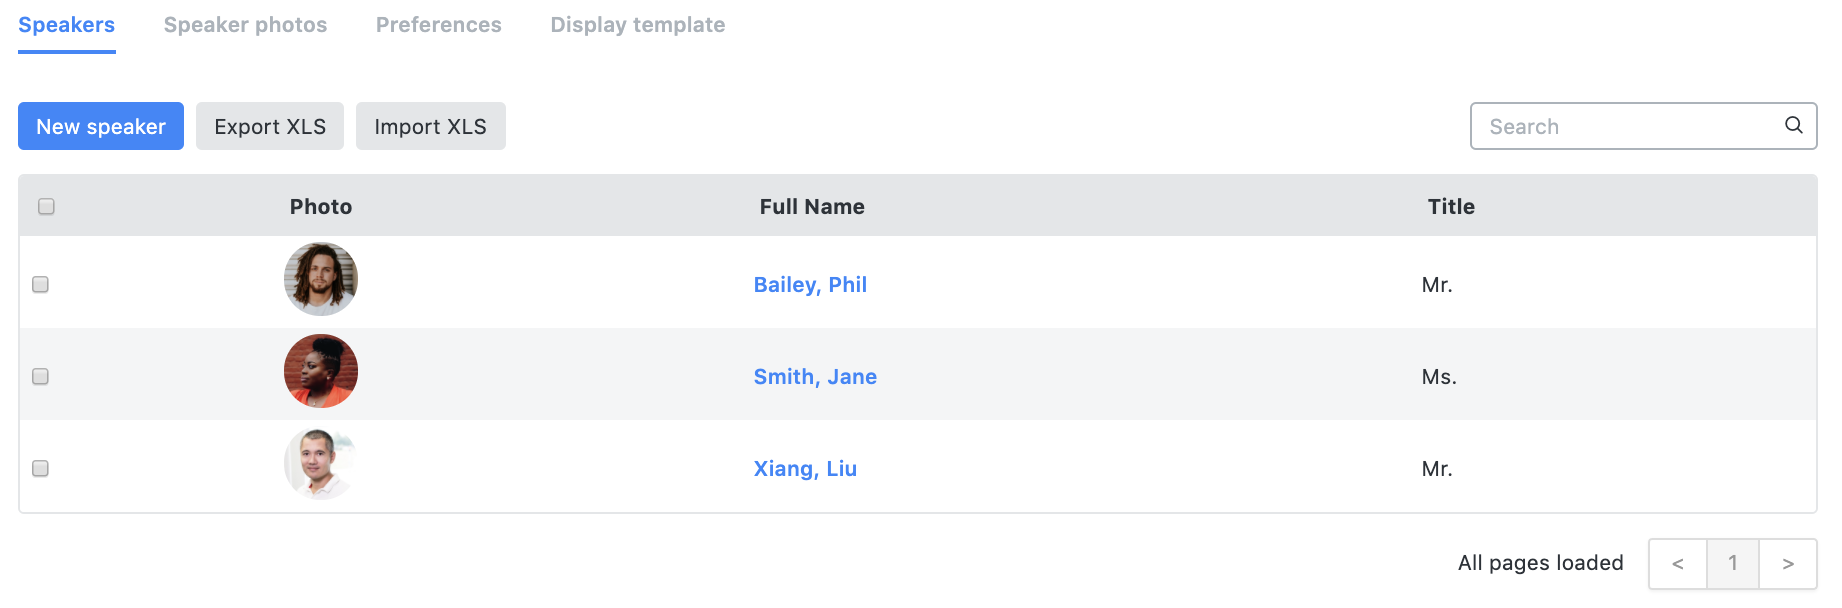Go to next page arrow
Screen dimensions: 1842x608
(1788, 564)
